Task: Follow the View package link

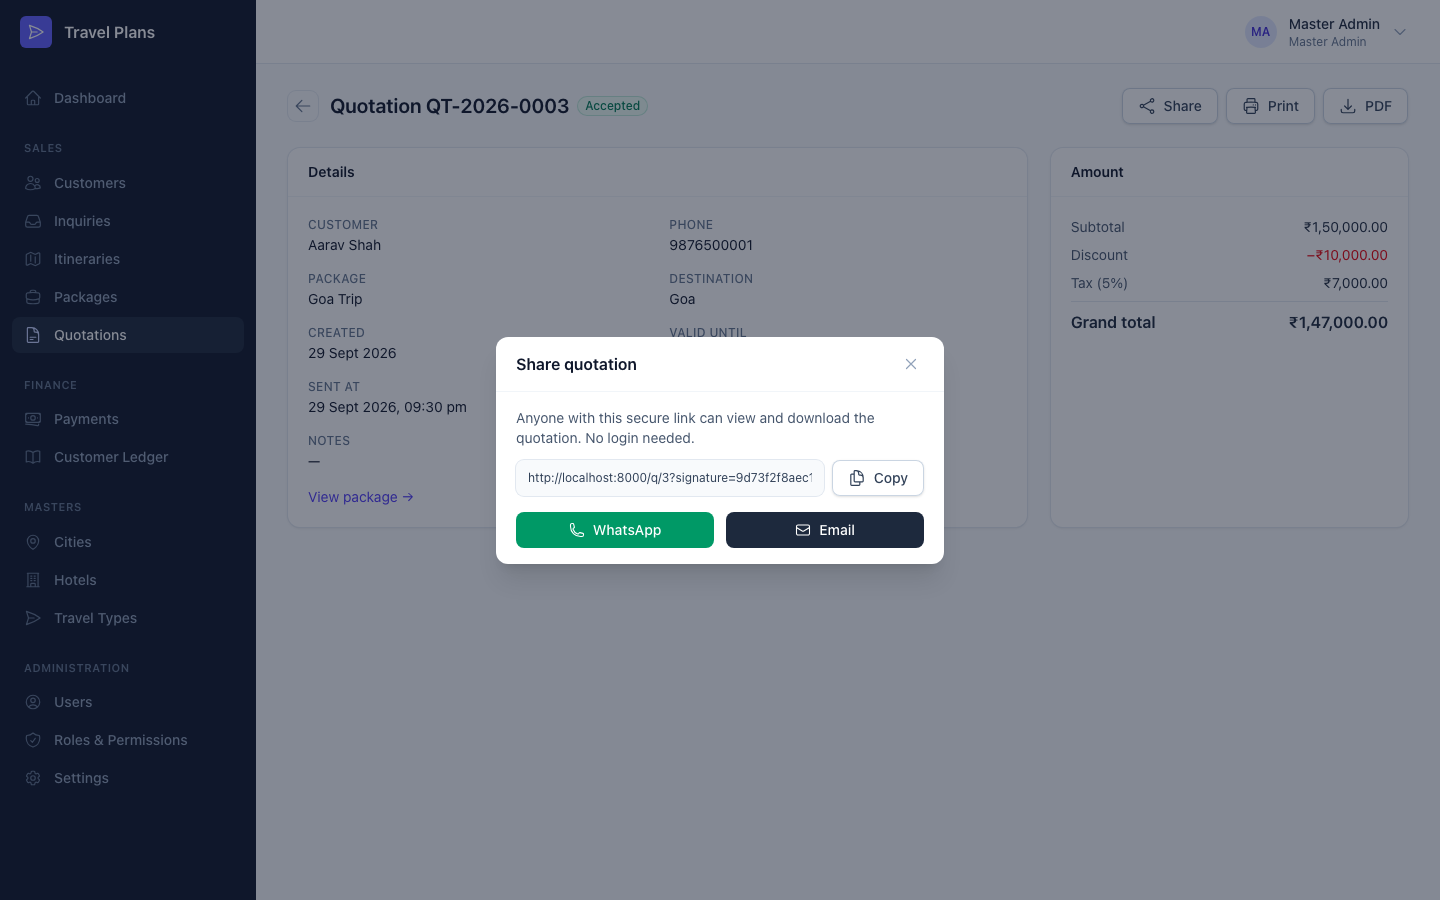Action: click(x=361, y=497)
